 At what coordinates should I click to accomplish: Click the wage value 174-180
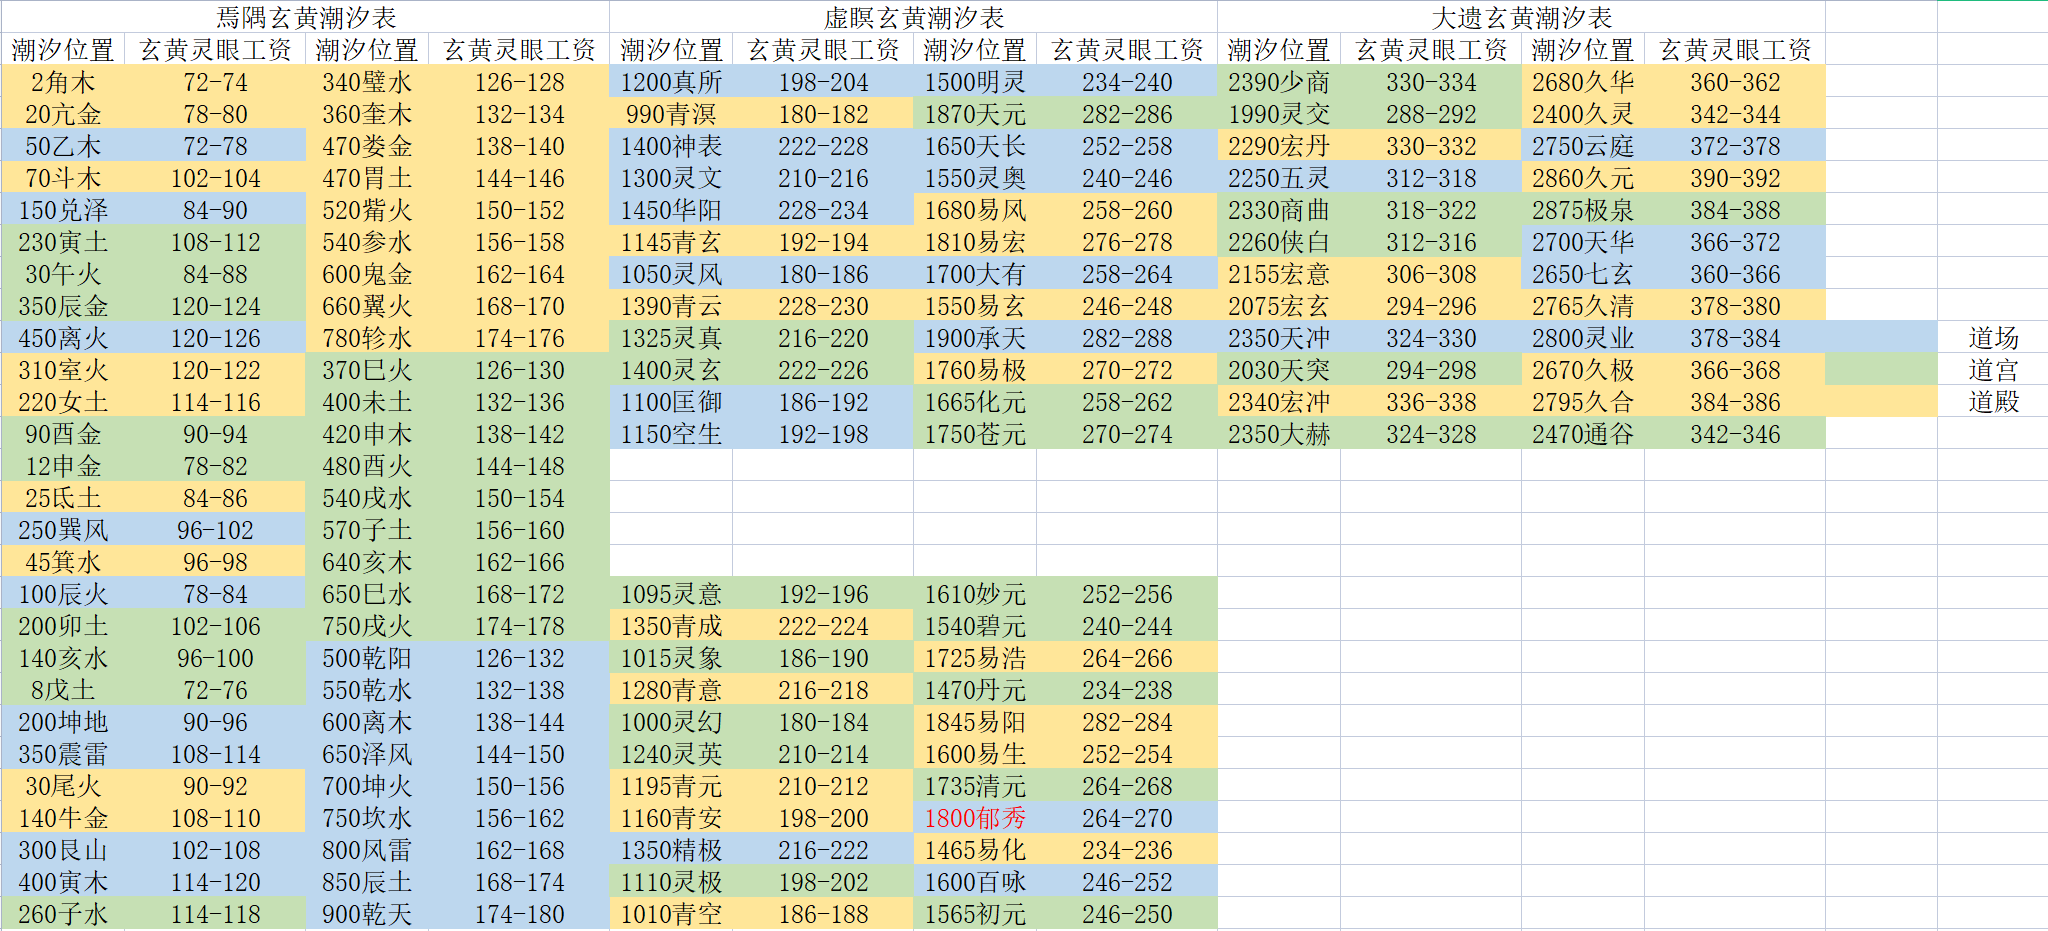519,913
